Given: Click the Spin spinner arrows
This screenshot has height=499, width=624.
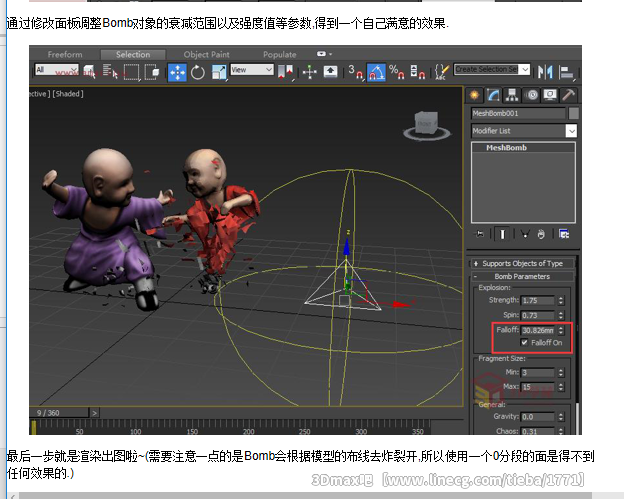Looking at the screenshot, I should tap(561, 315).
